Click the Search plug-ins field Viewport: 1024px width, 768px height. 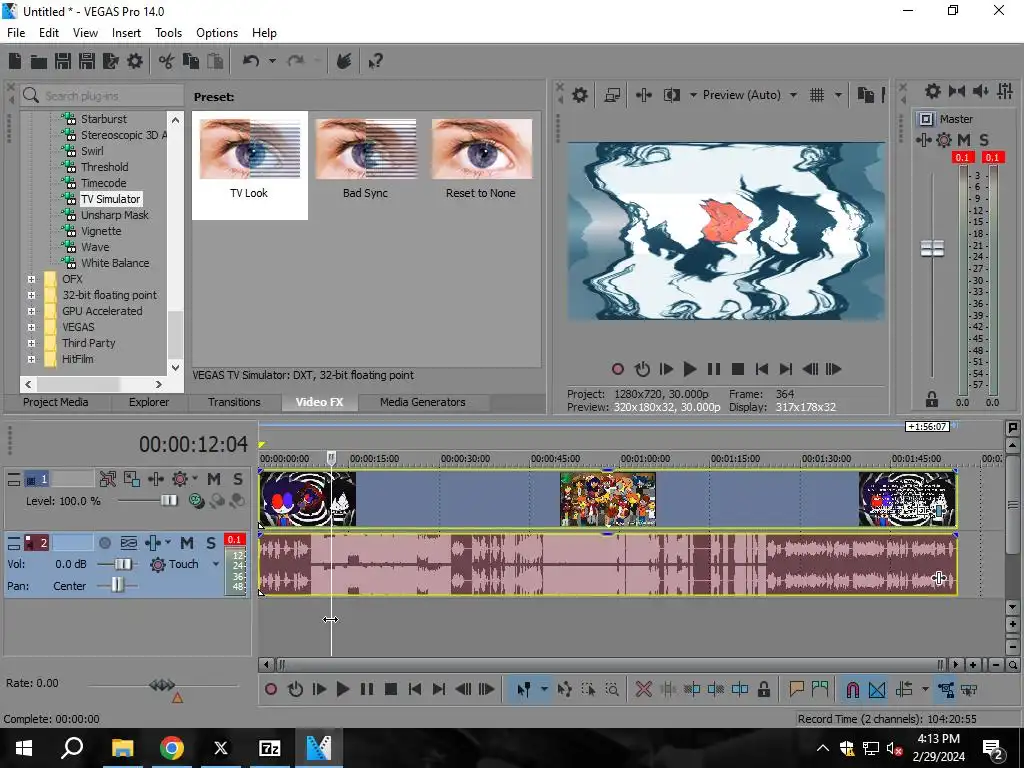[102, 95]
